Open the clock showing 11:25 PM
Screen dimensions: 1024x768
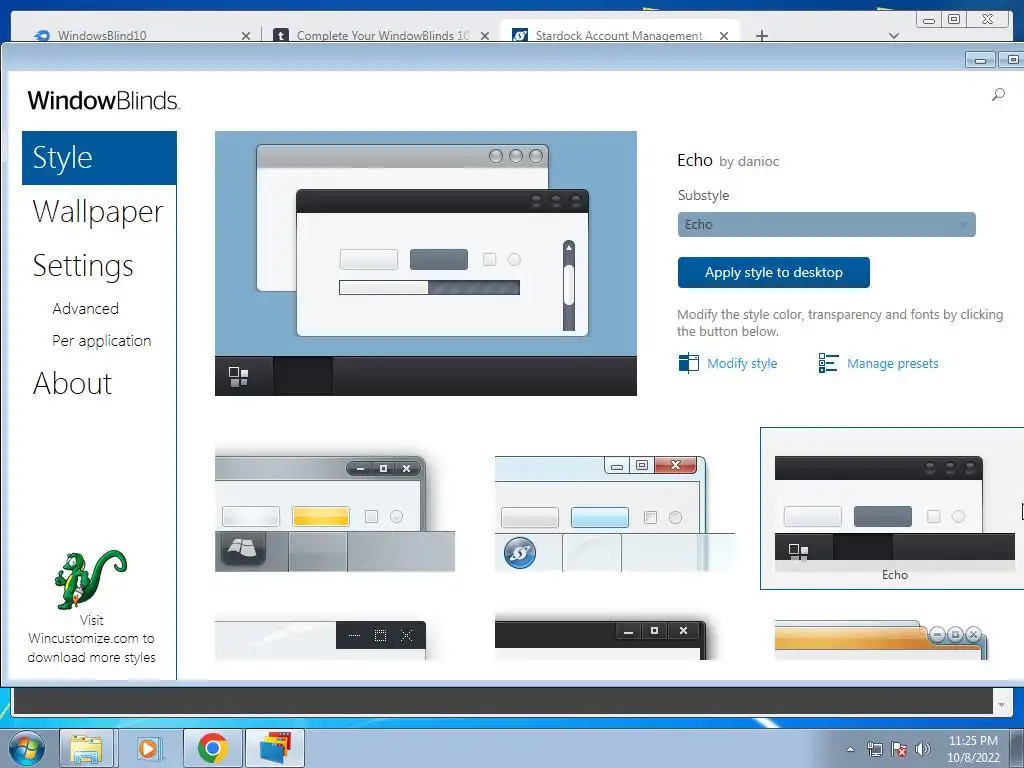pyautogui.click(x=973, y=749)
